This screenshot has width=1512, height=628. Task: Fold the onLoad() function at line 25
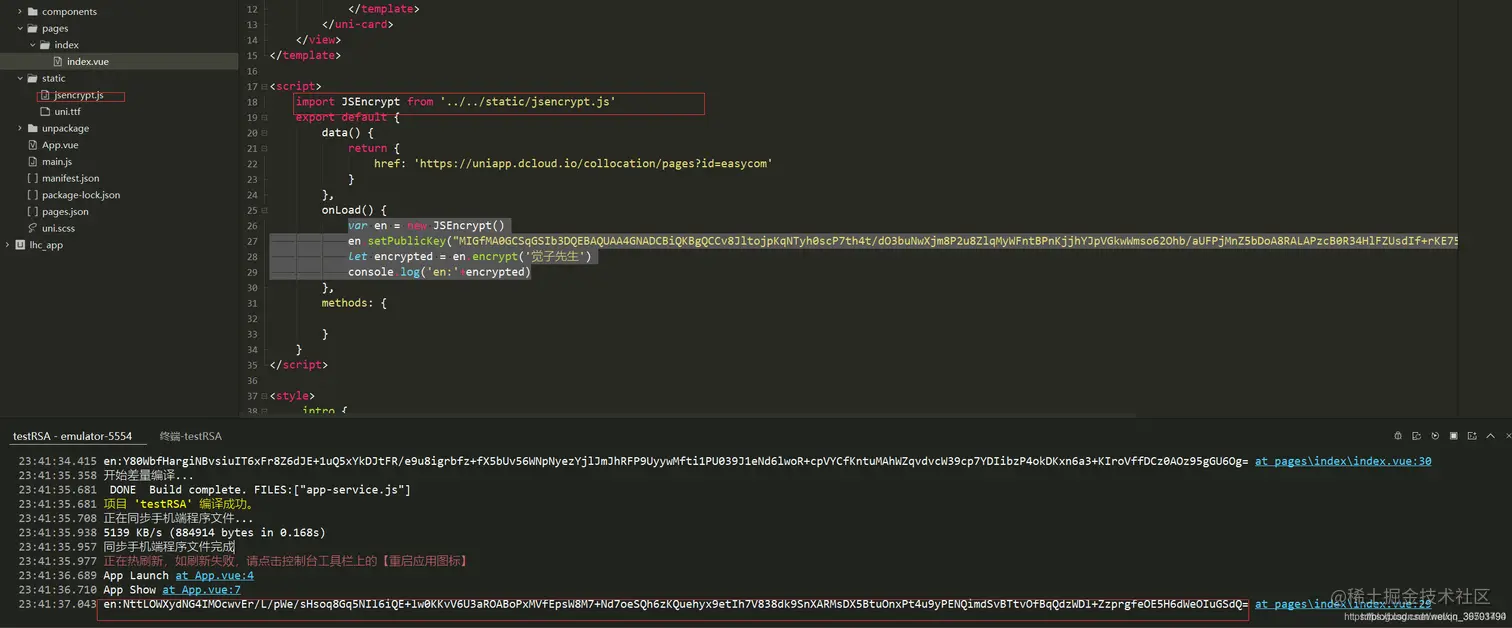[x=265, y=210]
